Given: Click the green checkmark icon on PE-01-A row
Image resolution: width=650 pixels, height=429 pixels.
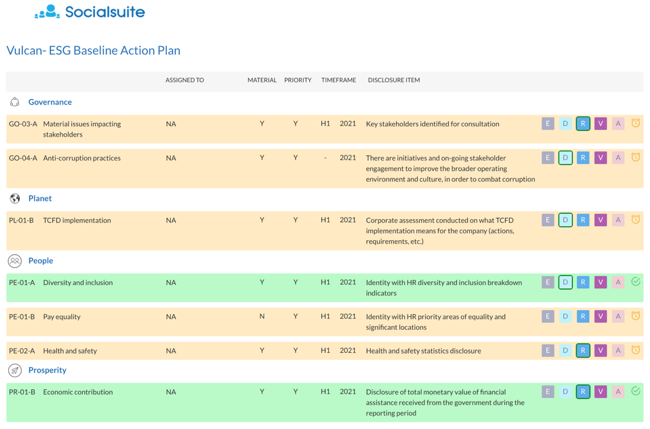Looking at the screenshot, I should point(635,282).
